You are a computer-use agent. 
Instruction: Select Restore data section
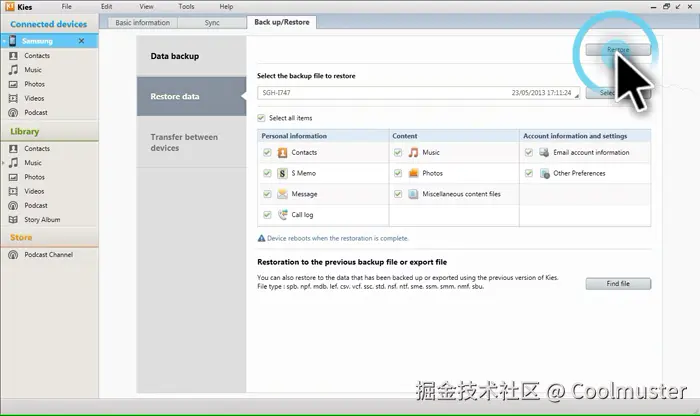coord(192,96)
